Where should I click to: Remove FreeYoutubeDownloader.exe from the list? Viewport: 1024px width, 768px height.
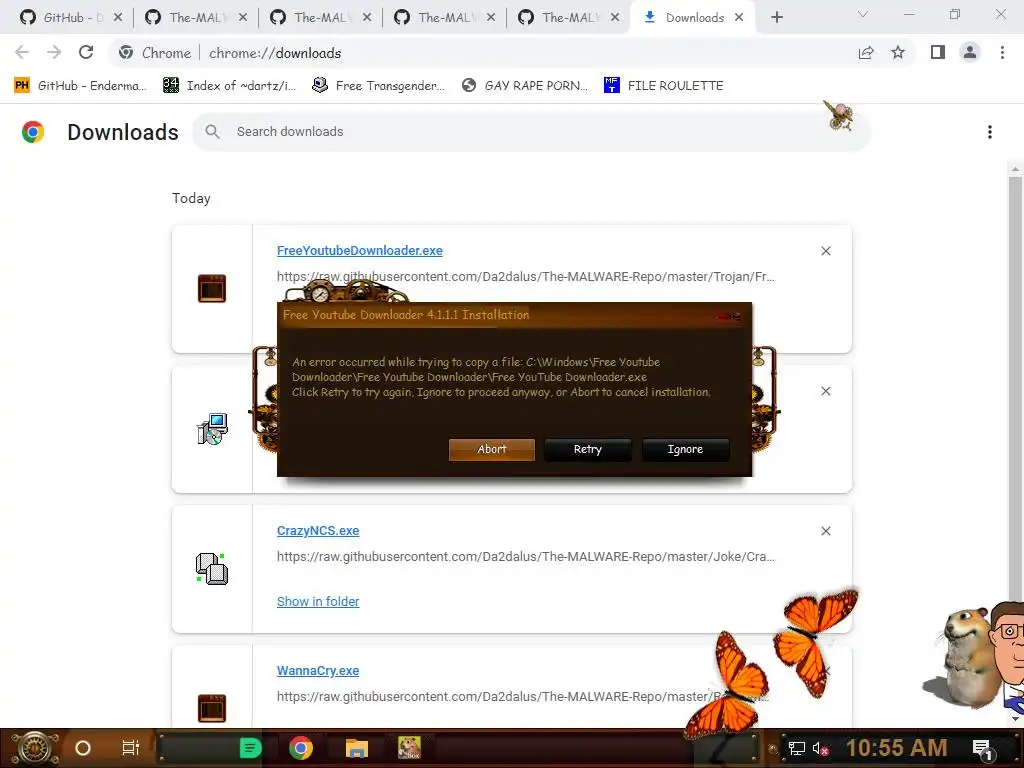coord(825,251)
